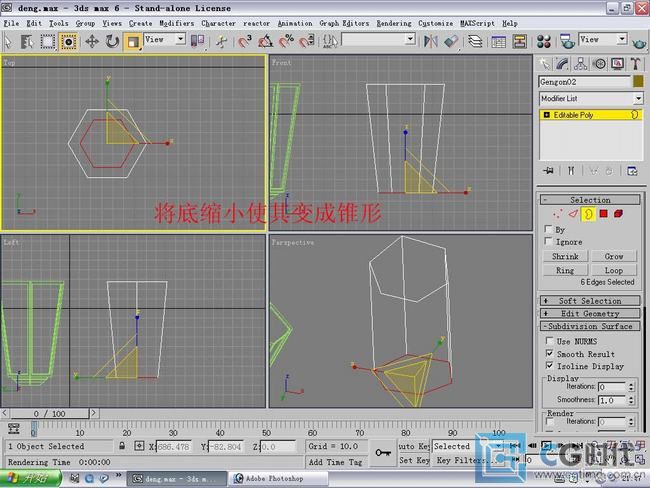
Task: Open Named Selection Sets editor
Action: pyautogui.click(x=330, y=41)
